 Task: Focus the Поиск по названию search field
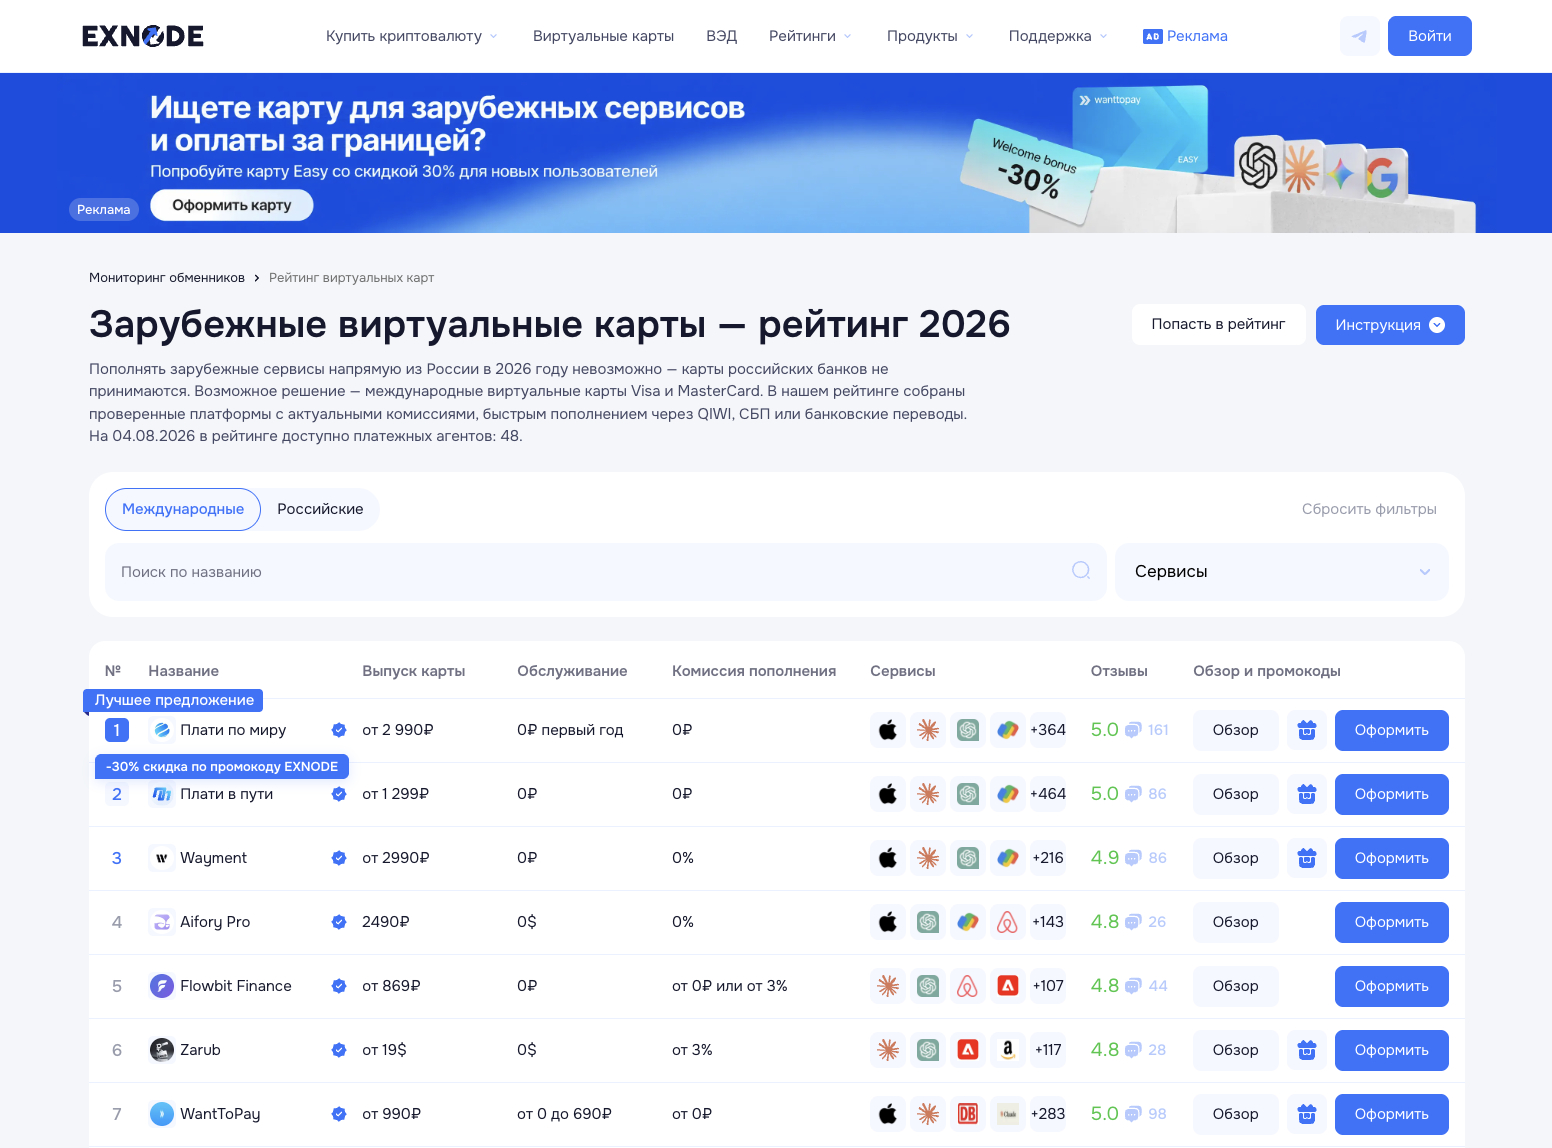point(605,572)
